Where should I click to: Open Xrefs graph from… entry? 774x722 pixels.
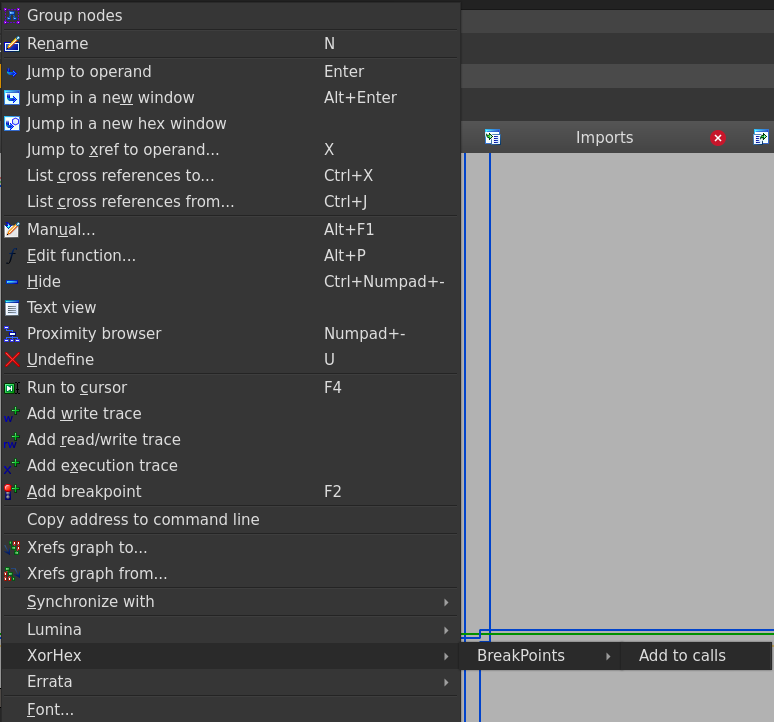click(230, 574)
